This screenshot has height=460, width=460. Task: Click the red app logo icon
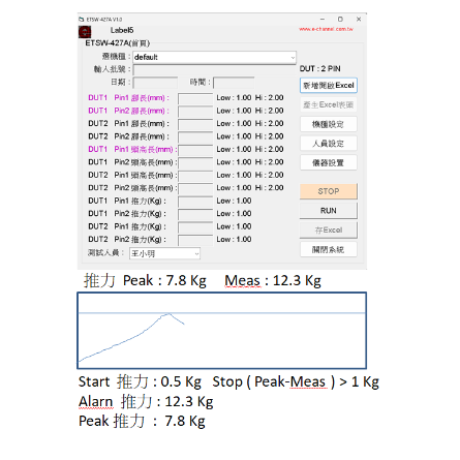85,32
